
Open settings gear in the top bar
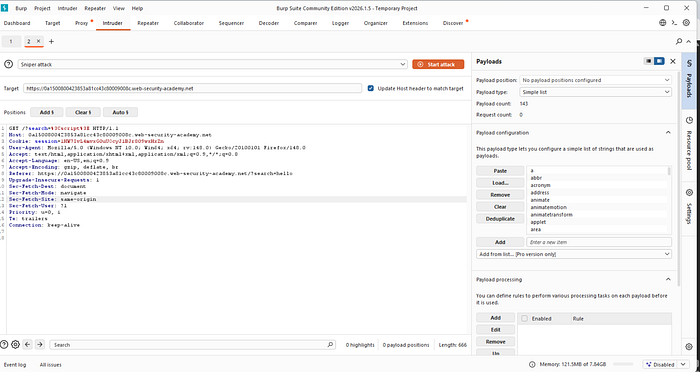[687, 23]
